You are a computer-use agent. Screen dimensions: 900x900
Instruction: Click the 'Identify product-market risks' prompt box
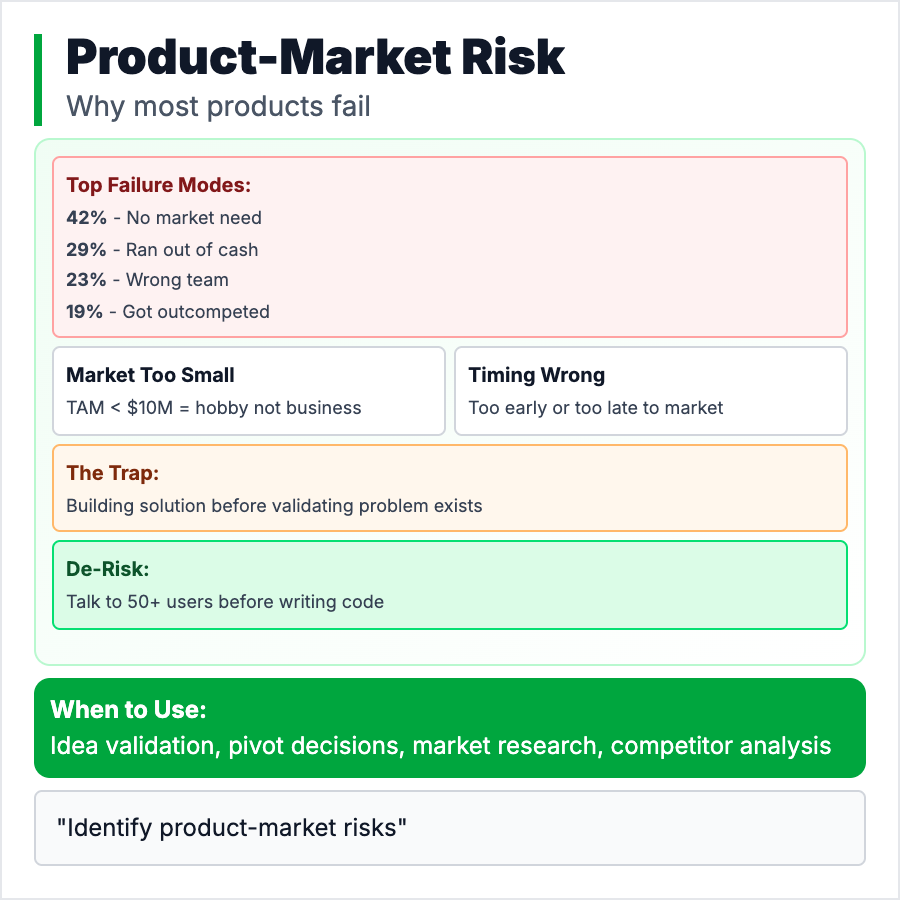pos(449,828)
